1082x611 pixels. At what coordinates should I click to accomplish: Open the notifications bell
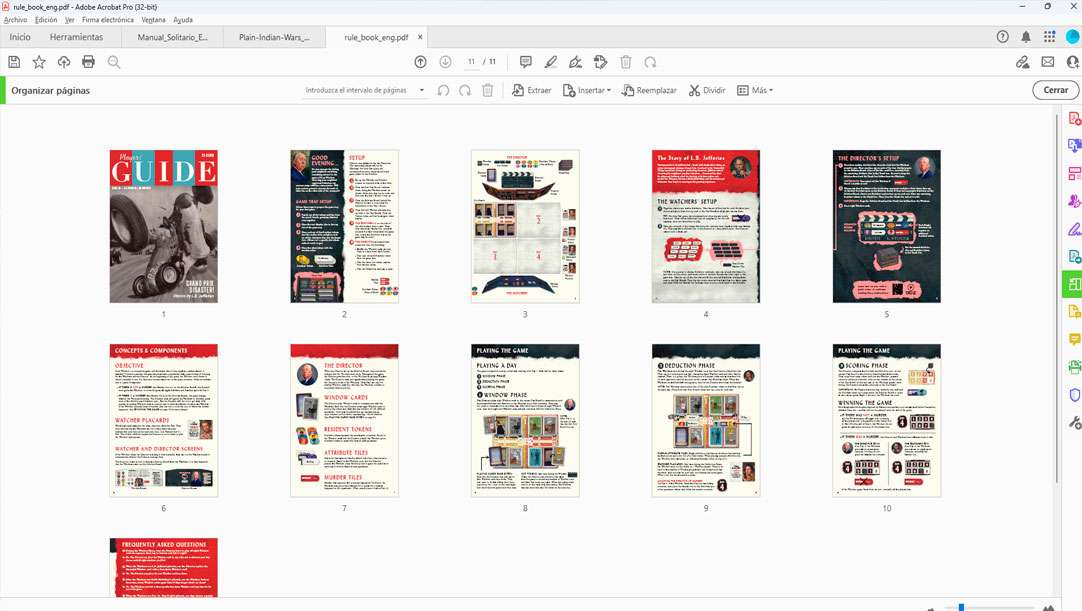click(1026, 37)
